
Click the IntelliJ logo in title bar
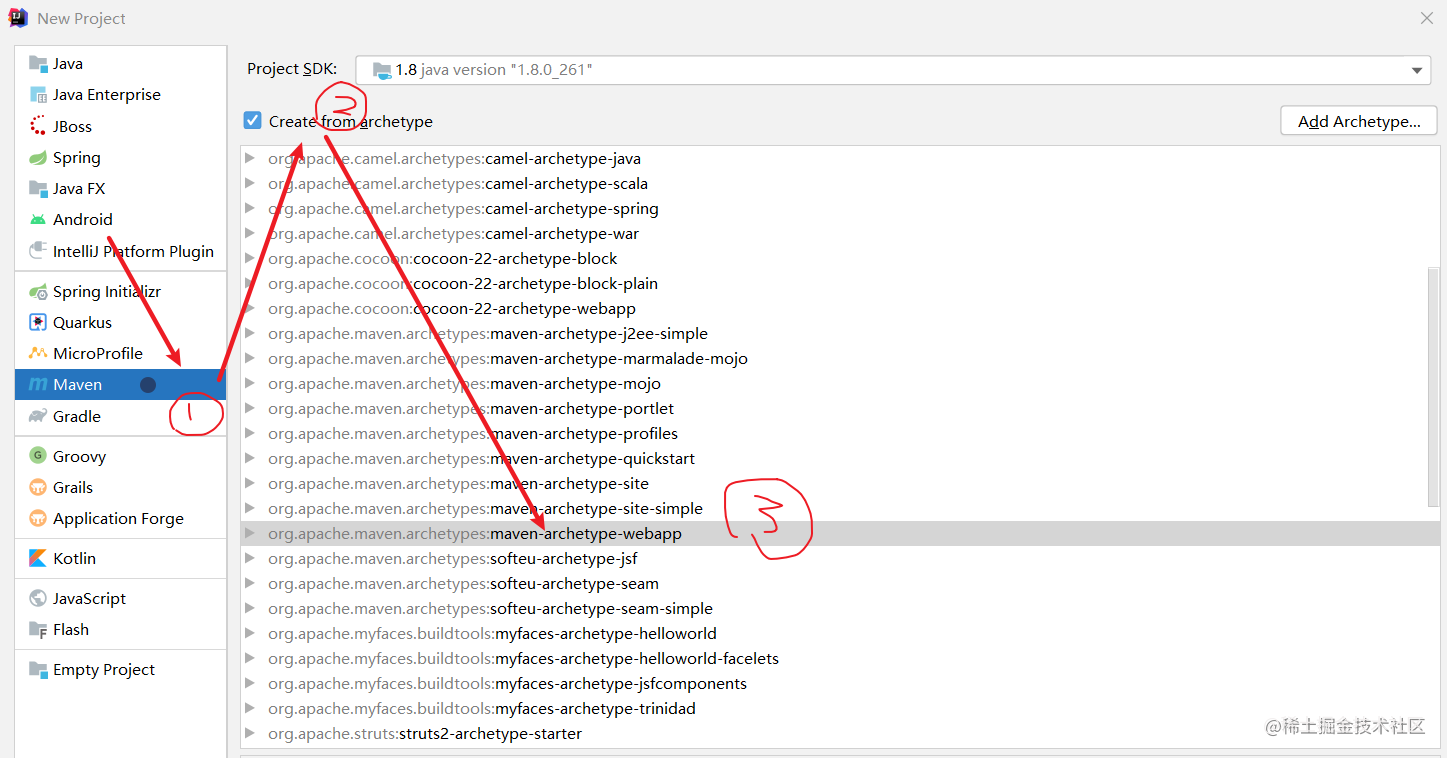18,18
